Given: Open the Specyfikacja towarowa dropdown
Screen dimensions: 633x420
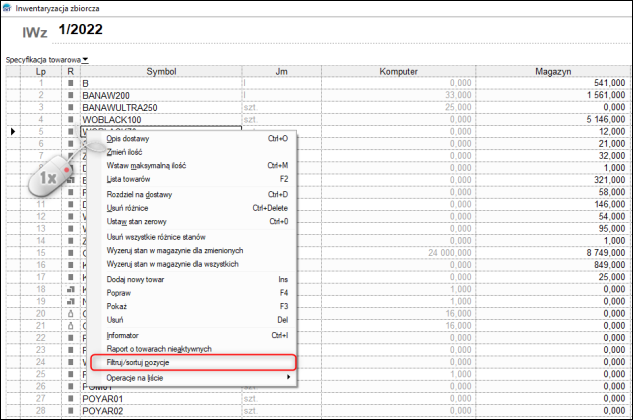Looking at the screenshot, I should pyautogui.click(x=86, y=61).
